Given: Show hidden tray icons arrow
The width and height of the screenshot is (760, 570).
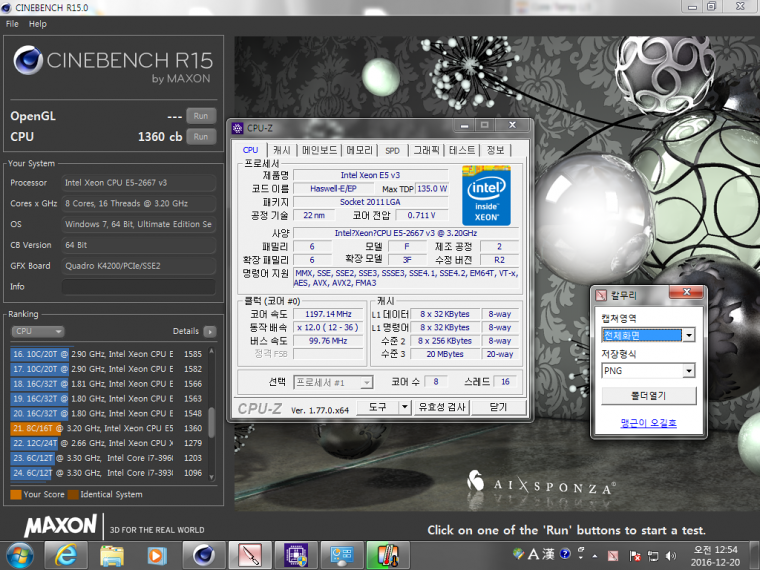Looking at the screenshot, I should pos(595,556).
